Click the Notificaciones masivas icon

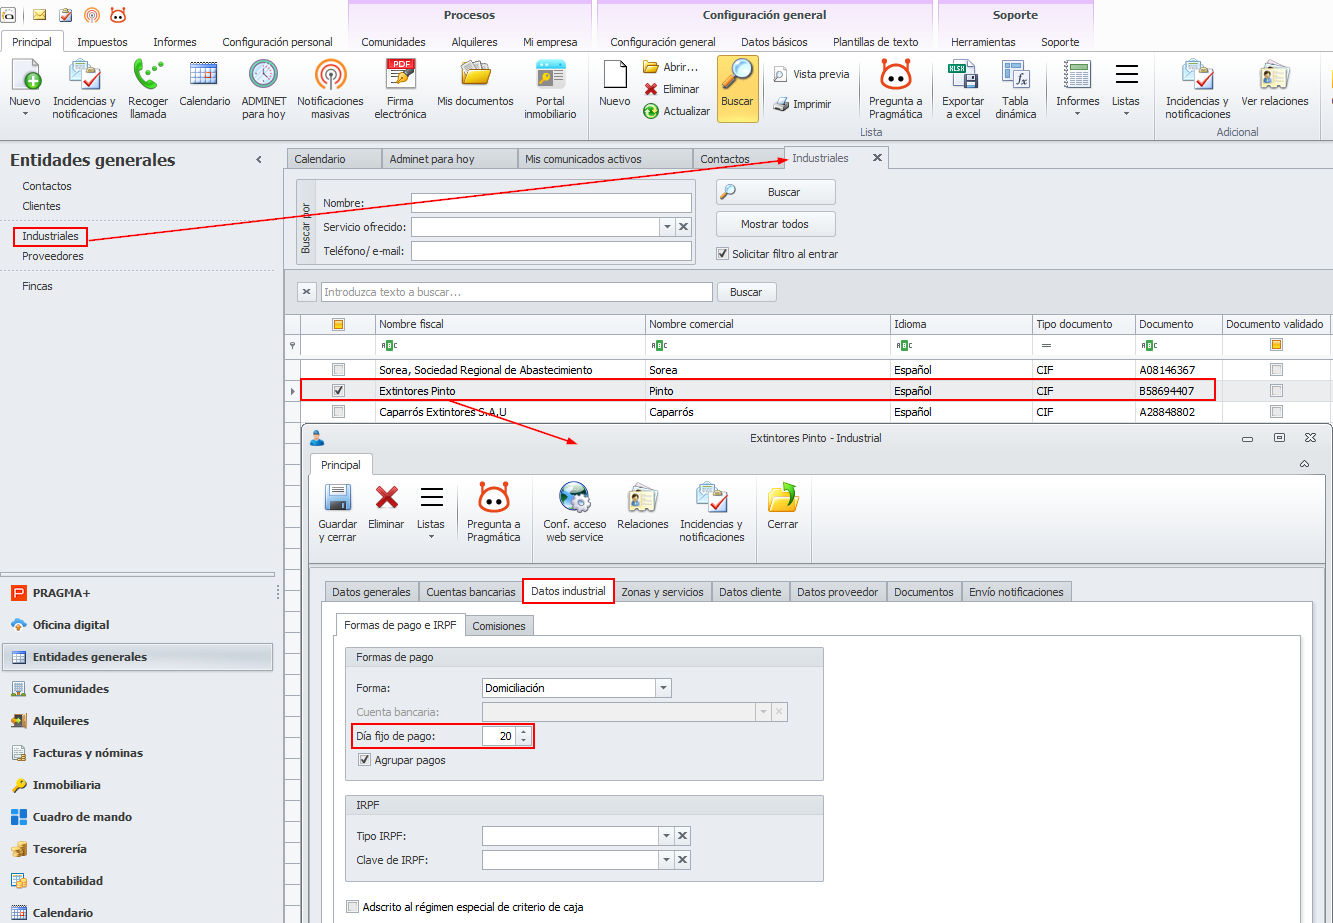[x=330, y=89]
